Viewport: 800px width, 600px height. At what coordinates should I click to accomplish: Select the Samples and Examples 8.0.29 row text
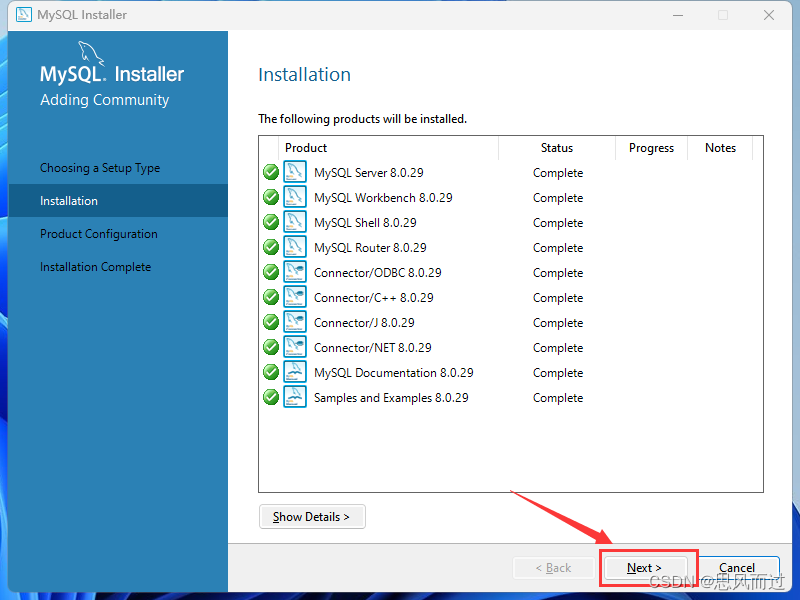pyautogui.click(x=391, y=398)
